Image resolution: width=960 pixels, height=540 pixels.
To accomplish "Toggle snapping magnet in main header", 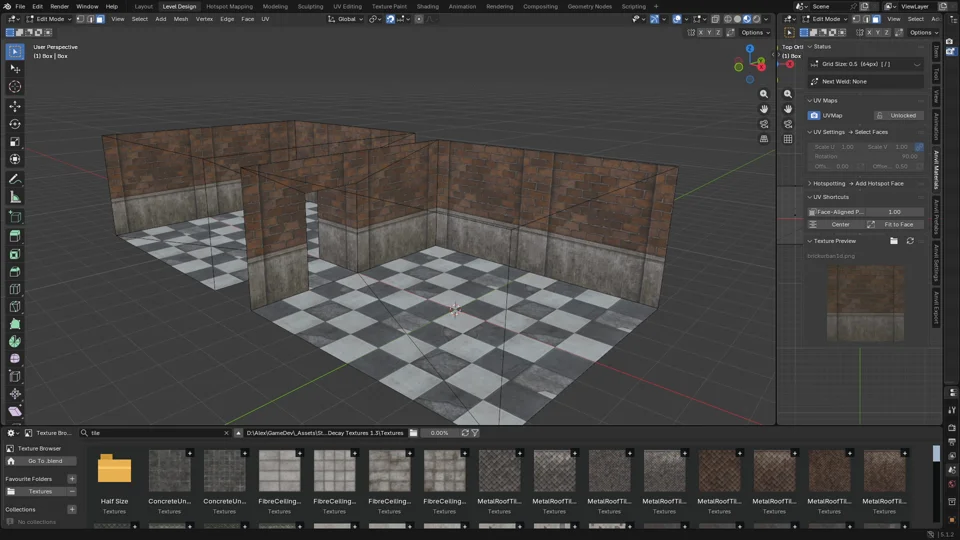I will click(390, 19).
